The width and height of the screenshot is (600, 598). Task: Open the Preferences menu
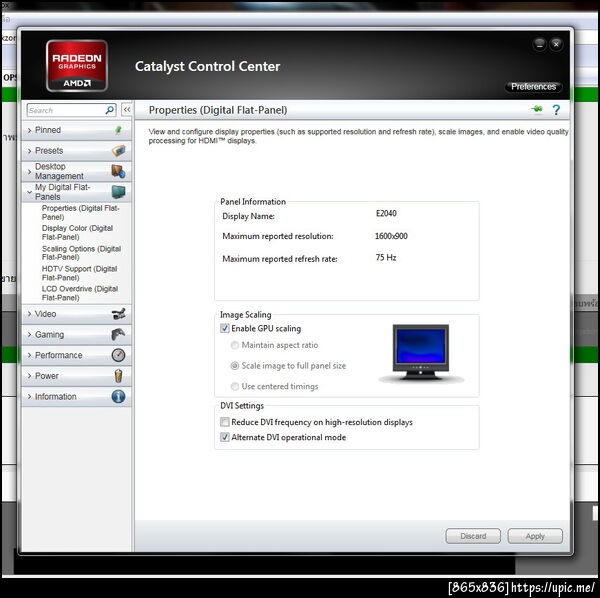(x=533, y=86)
